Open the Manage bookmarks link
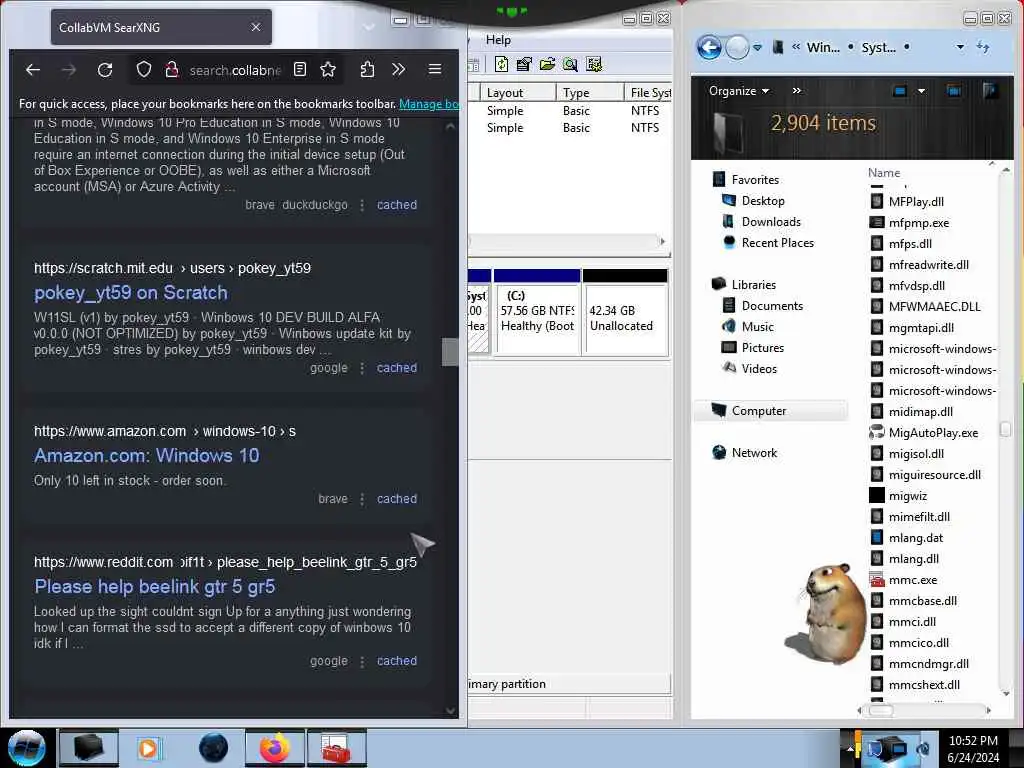This screenshot has height=768, width=1024. point(429,104)
